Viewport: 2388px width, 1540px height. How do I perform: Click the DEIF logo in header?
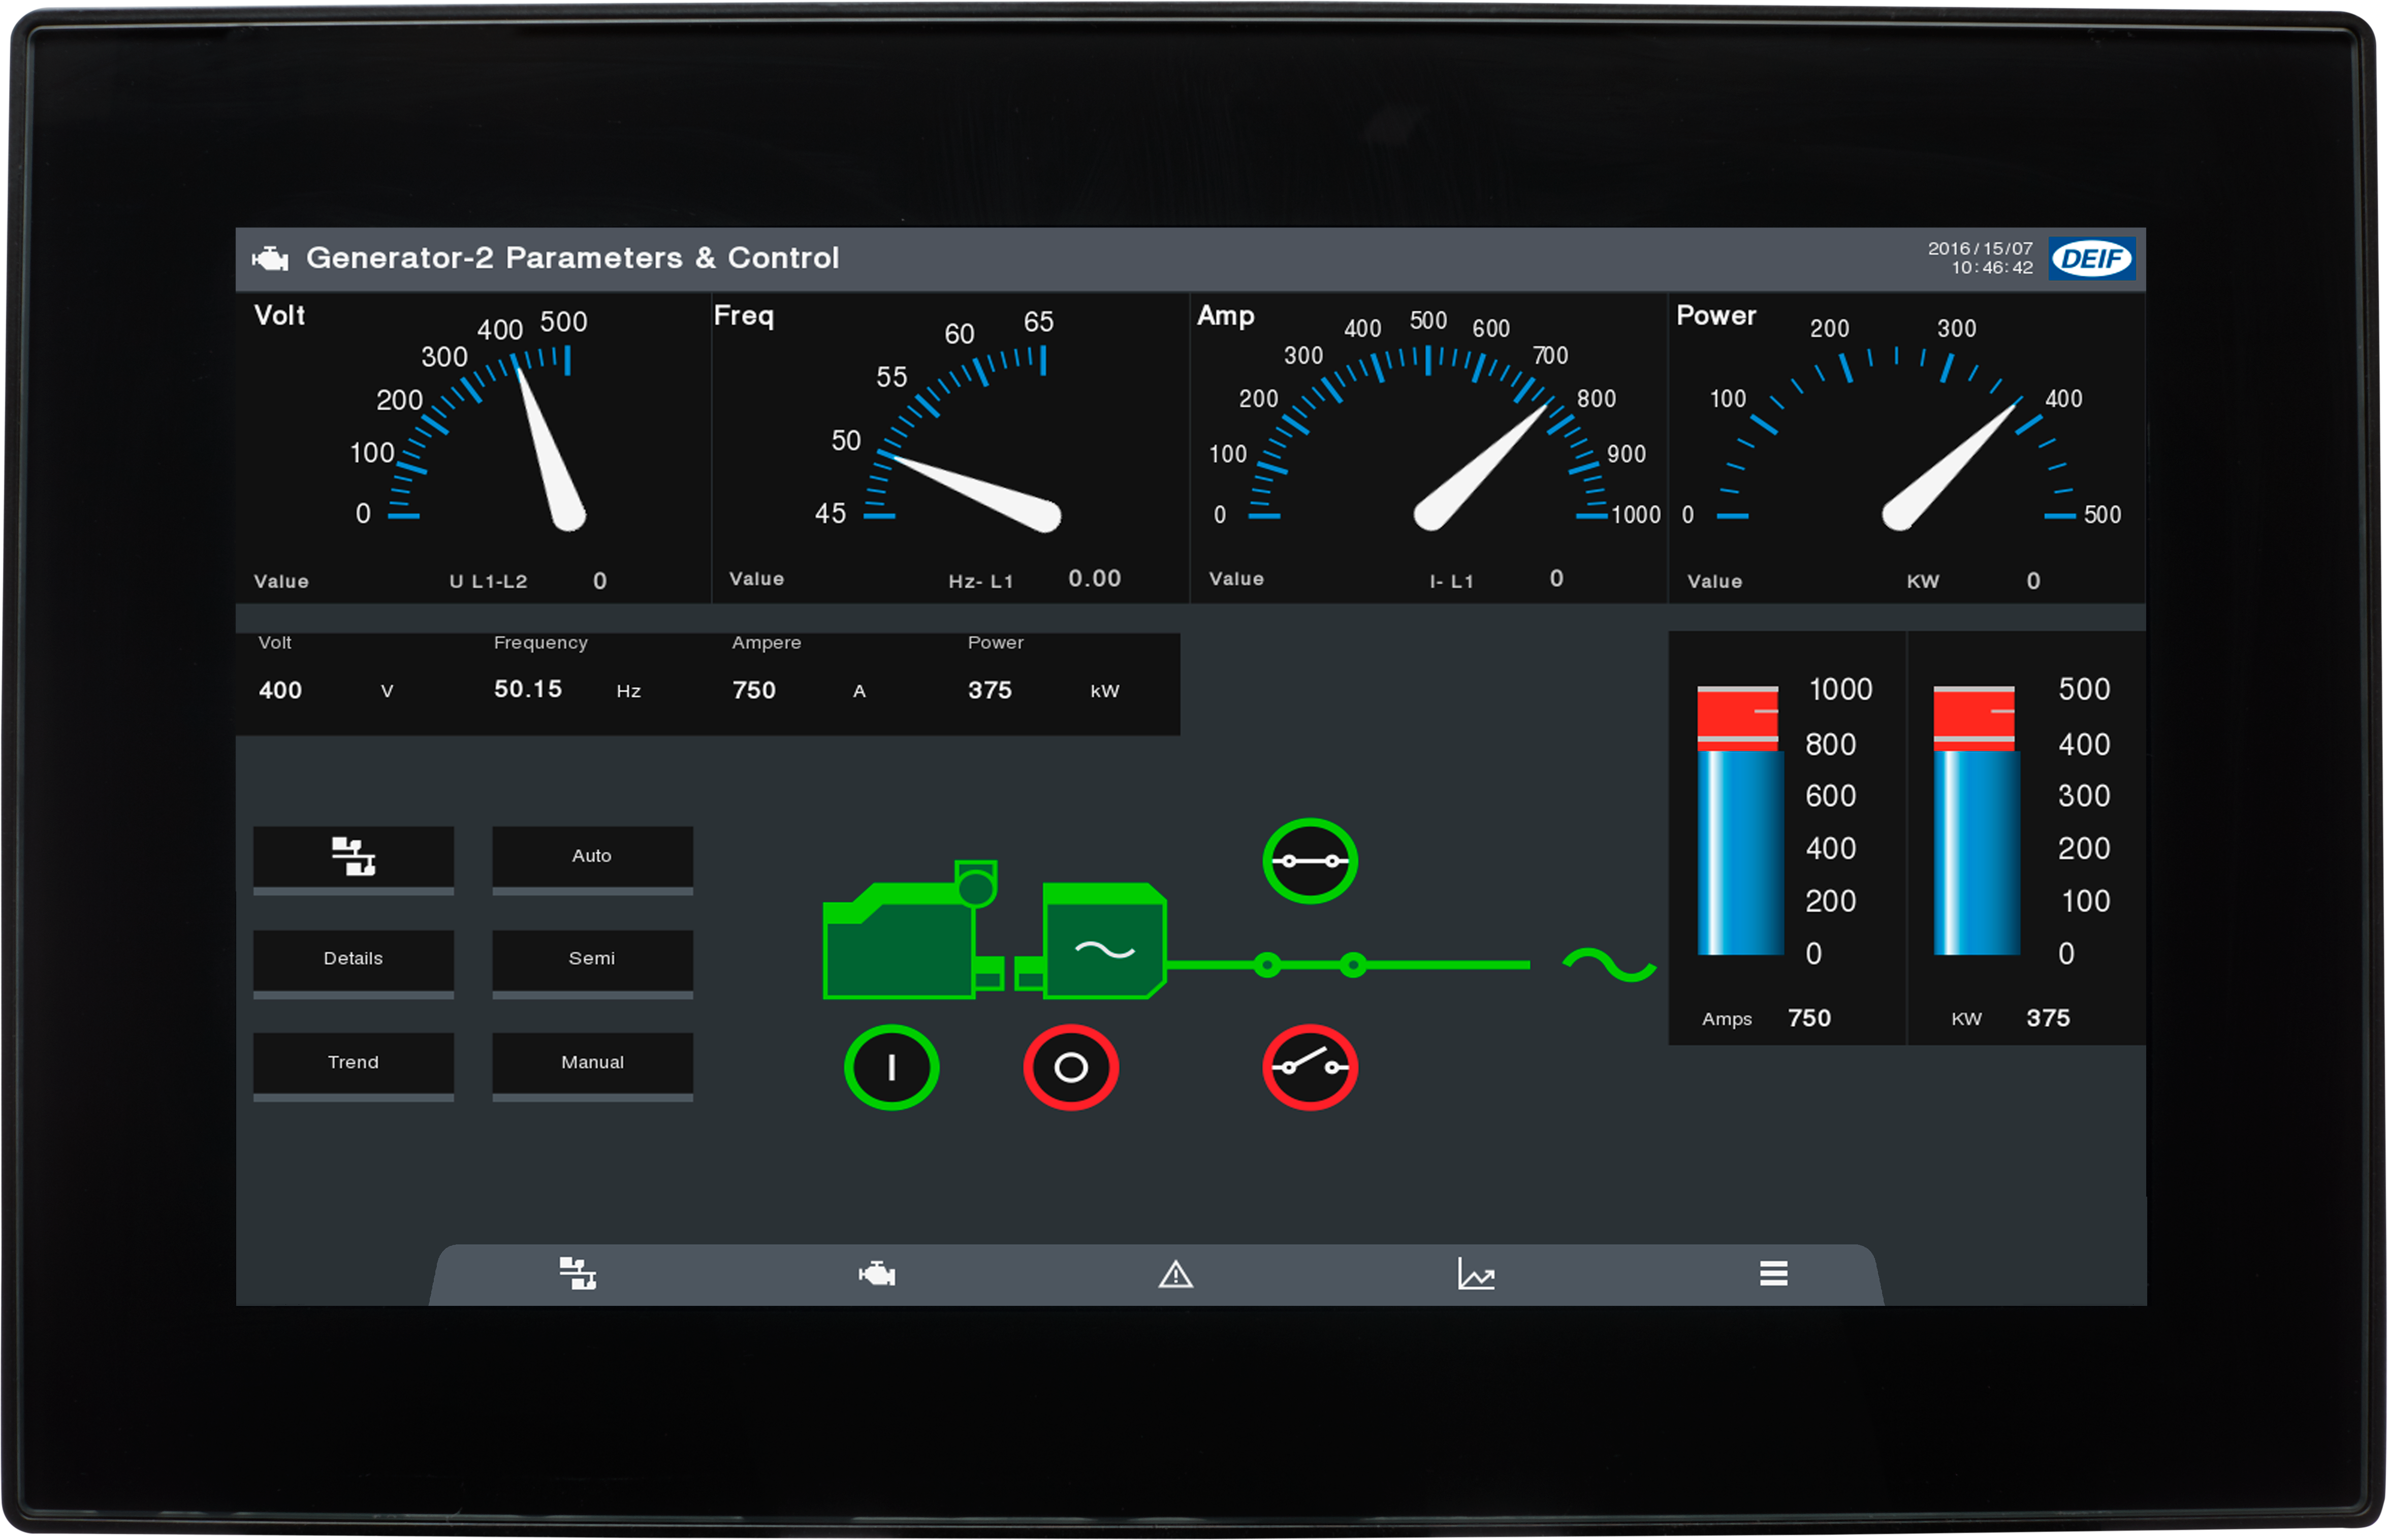tap(2091, 259)
